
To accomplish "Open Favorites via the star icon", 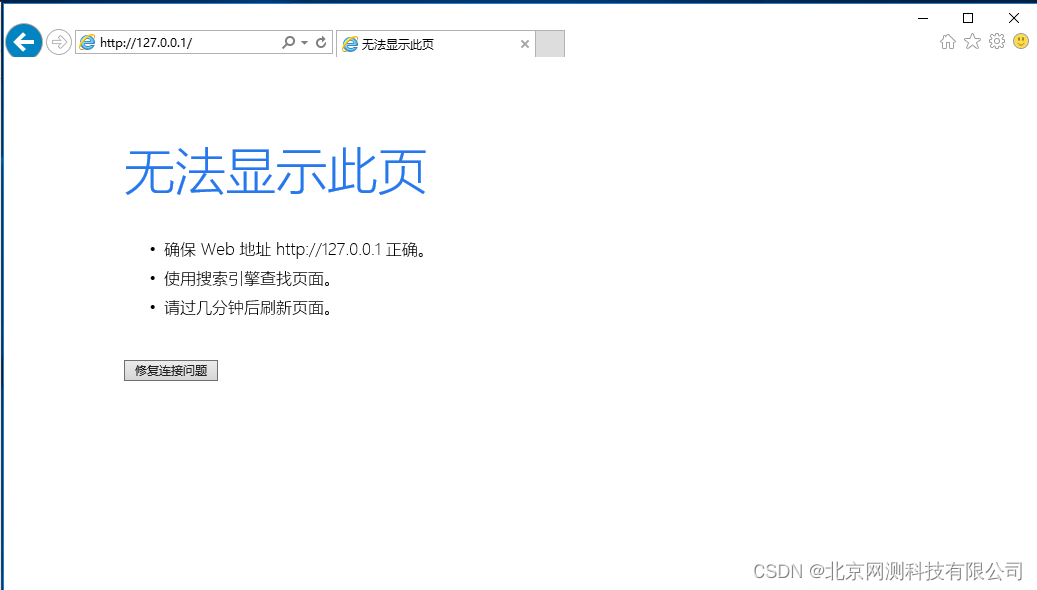I will pyautogui.click(x=972, y=42).
